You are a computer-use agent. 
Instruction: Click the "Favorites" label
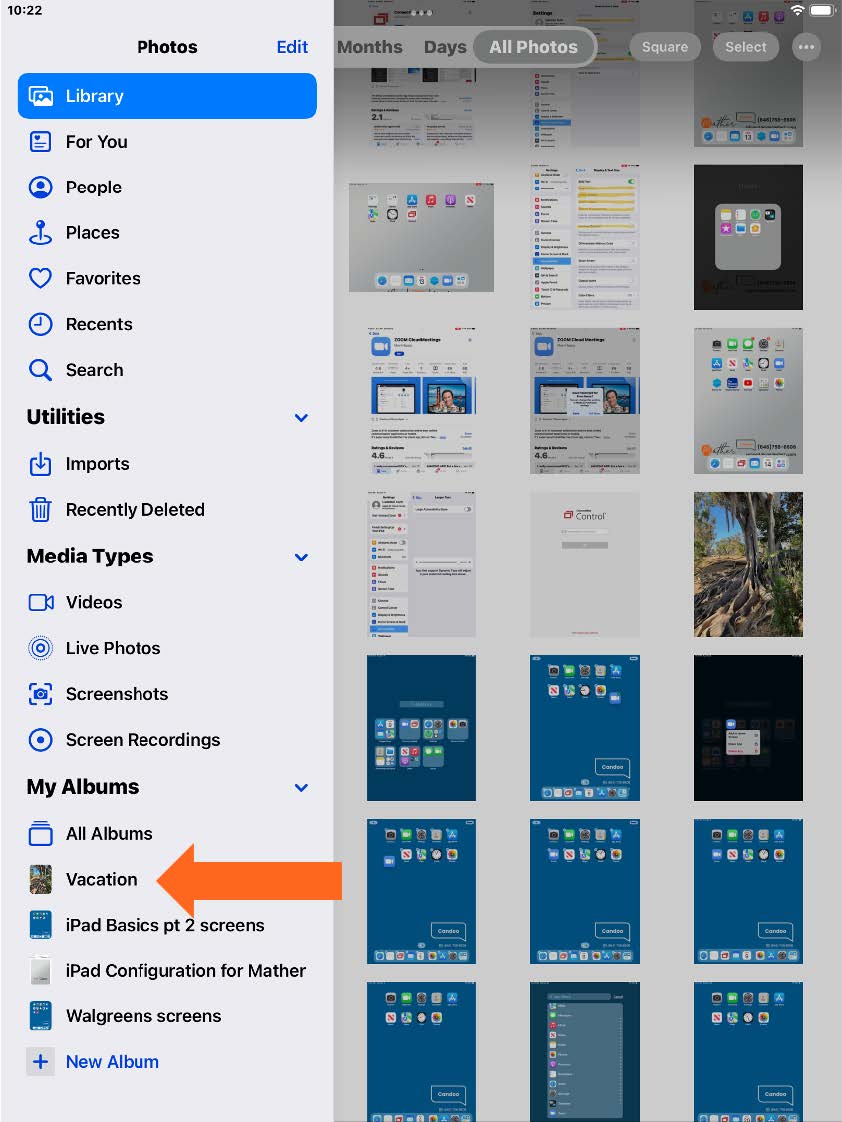(x=103, y=278)
